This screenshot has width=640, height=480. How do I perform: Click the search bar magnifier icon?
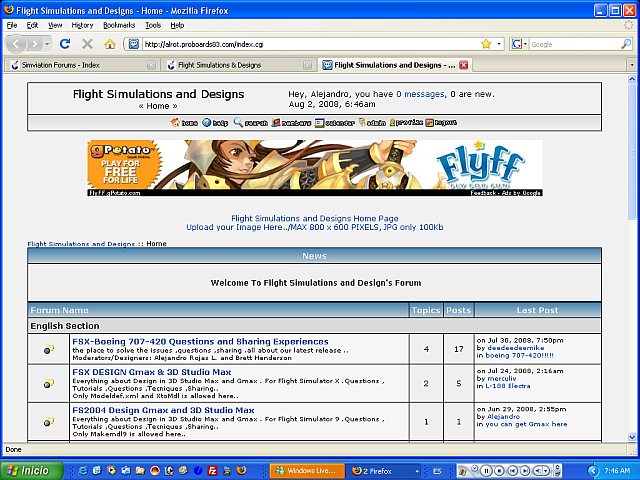[626, 44]
